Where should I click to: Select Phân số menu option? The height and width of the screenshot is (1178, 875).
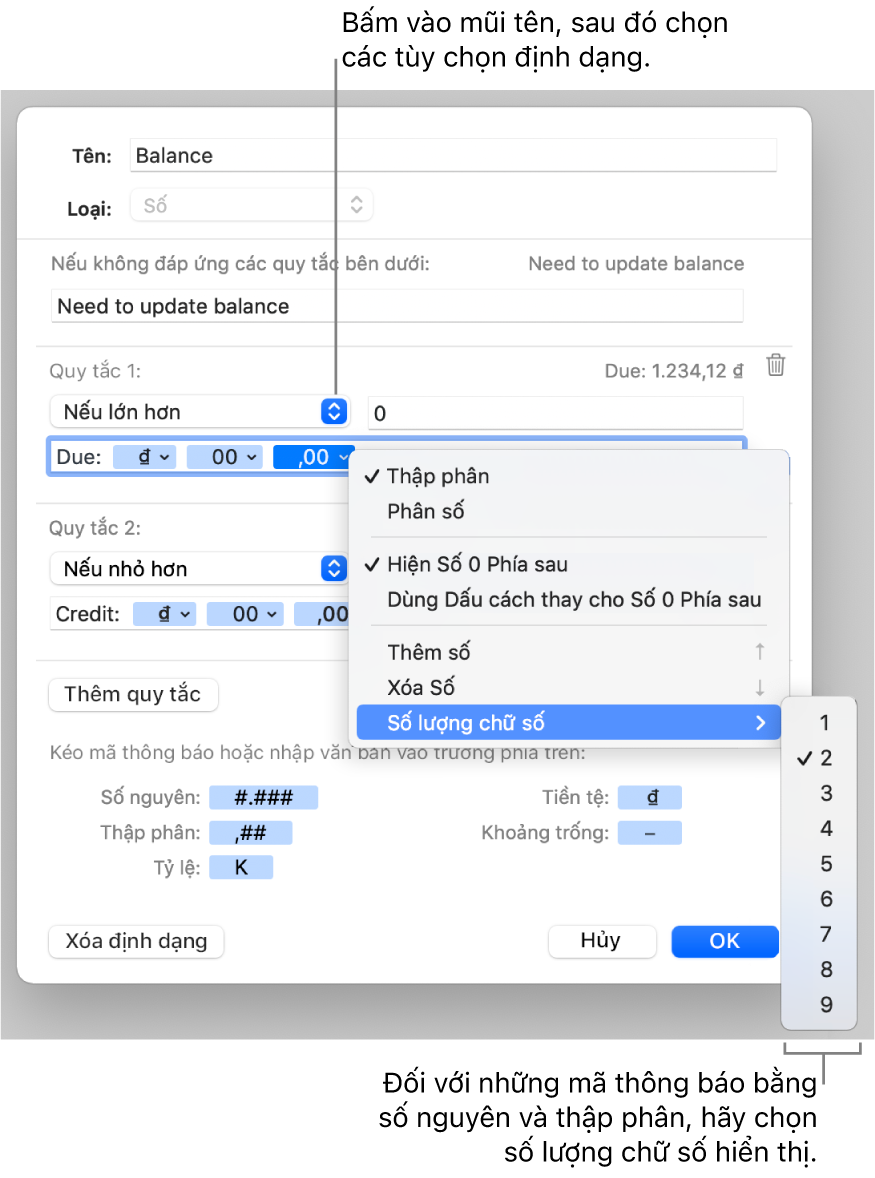(x=426, y=512)
